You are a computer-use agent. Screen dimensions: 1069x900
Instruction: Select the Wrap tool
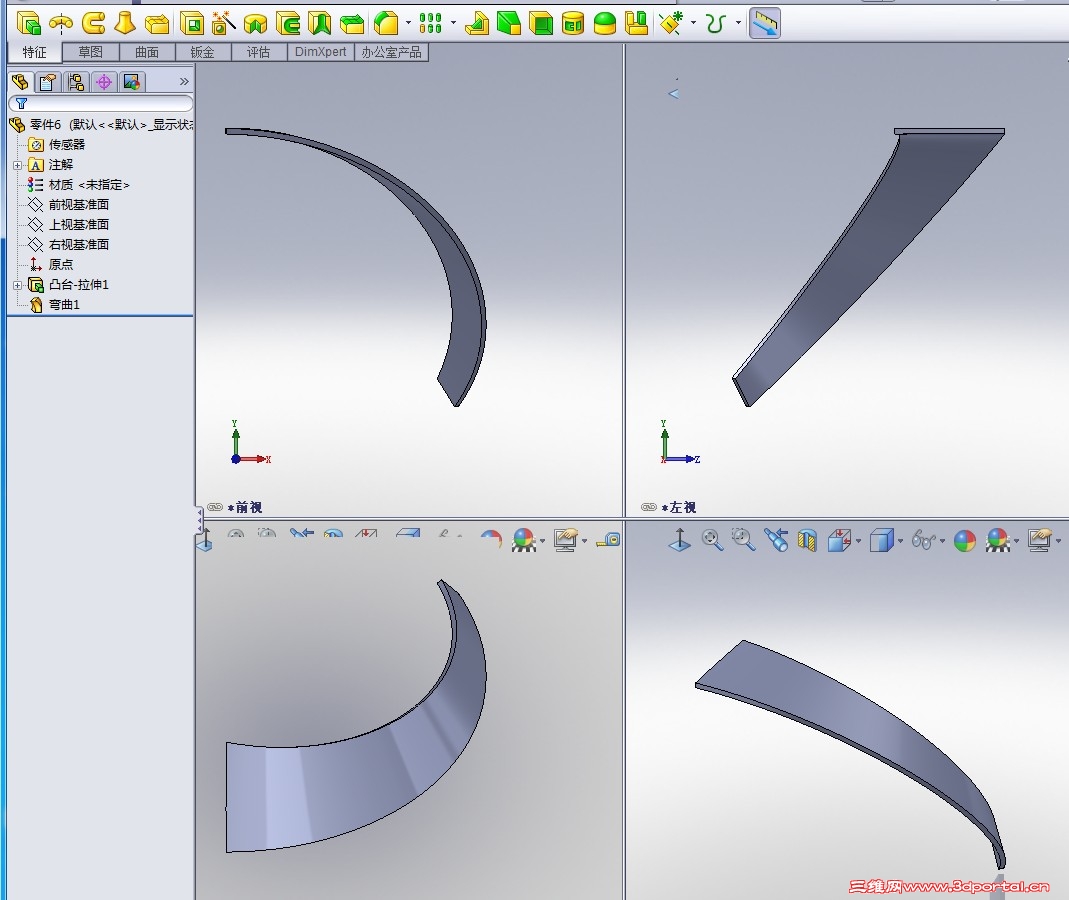click(573, 24)
